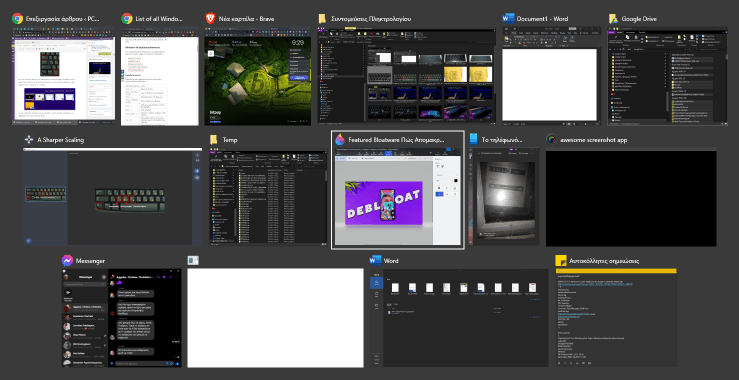Click the Brave lion icon
This screenshot has width=739, height=380.
(210, 19)
